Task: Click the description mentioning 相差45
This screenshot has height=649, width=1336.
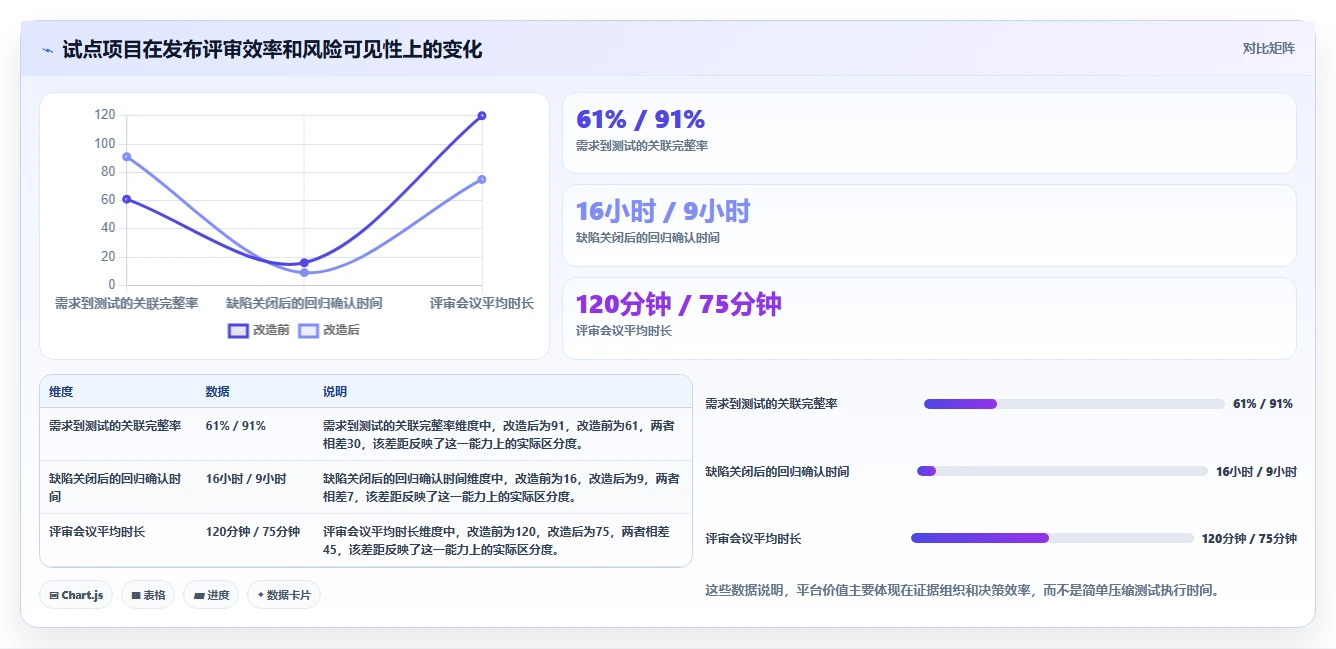Action: pos(497,541)
